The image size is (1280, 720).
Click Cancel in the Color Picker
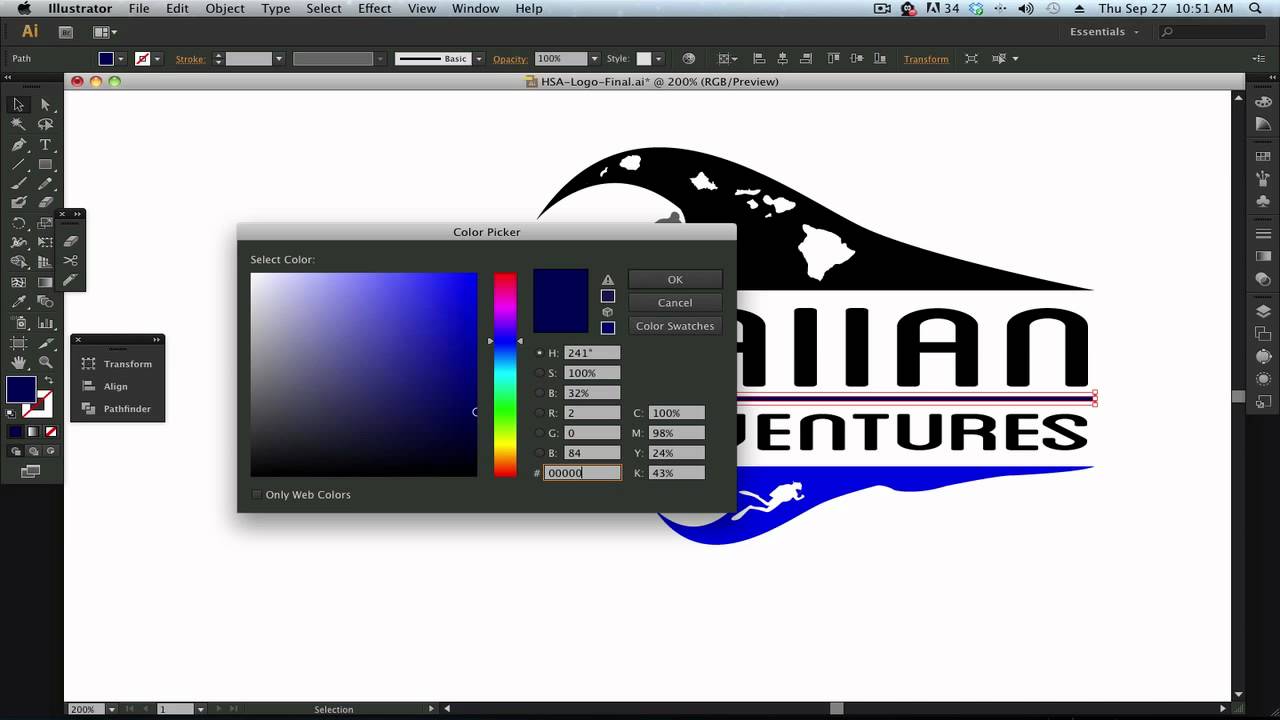tap(675, 303)
